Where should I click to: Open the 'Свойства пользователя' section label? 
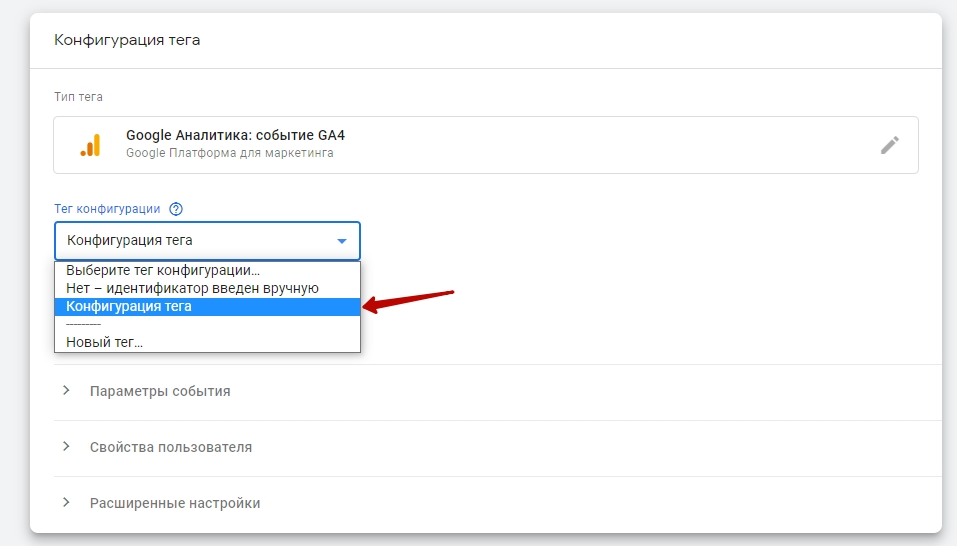point(170,447)
